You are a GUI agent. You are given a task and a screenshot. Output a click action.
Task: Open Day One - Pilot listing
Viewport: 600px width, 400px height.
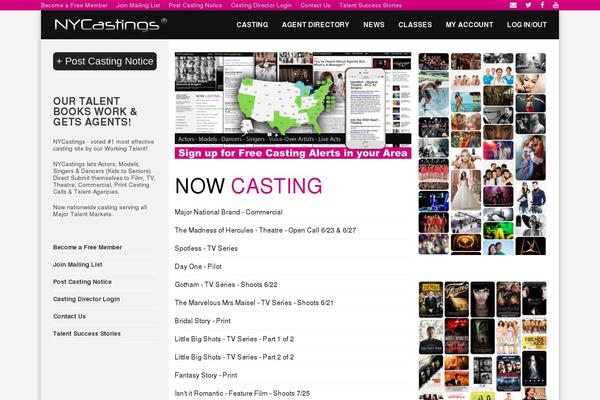click(198, 266)
